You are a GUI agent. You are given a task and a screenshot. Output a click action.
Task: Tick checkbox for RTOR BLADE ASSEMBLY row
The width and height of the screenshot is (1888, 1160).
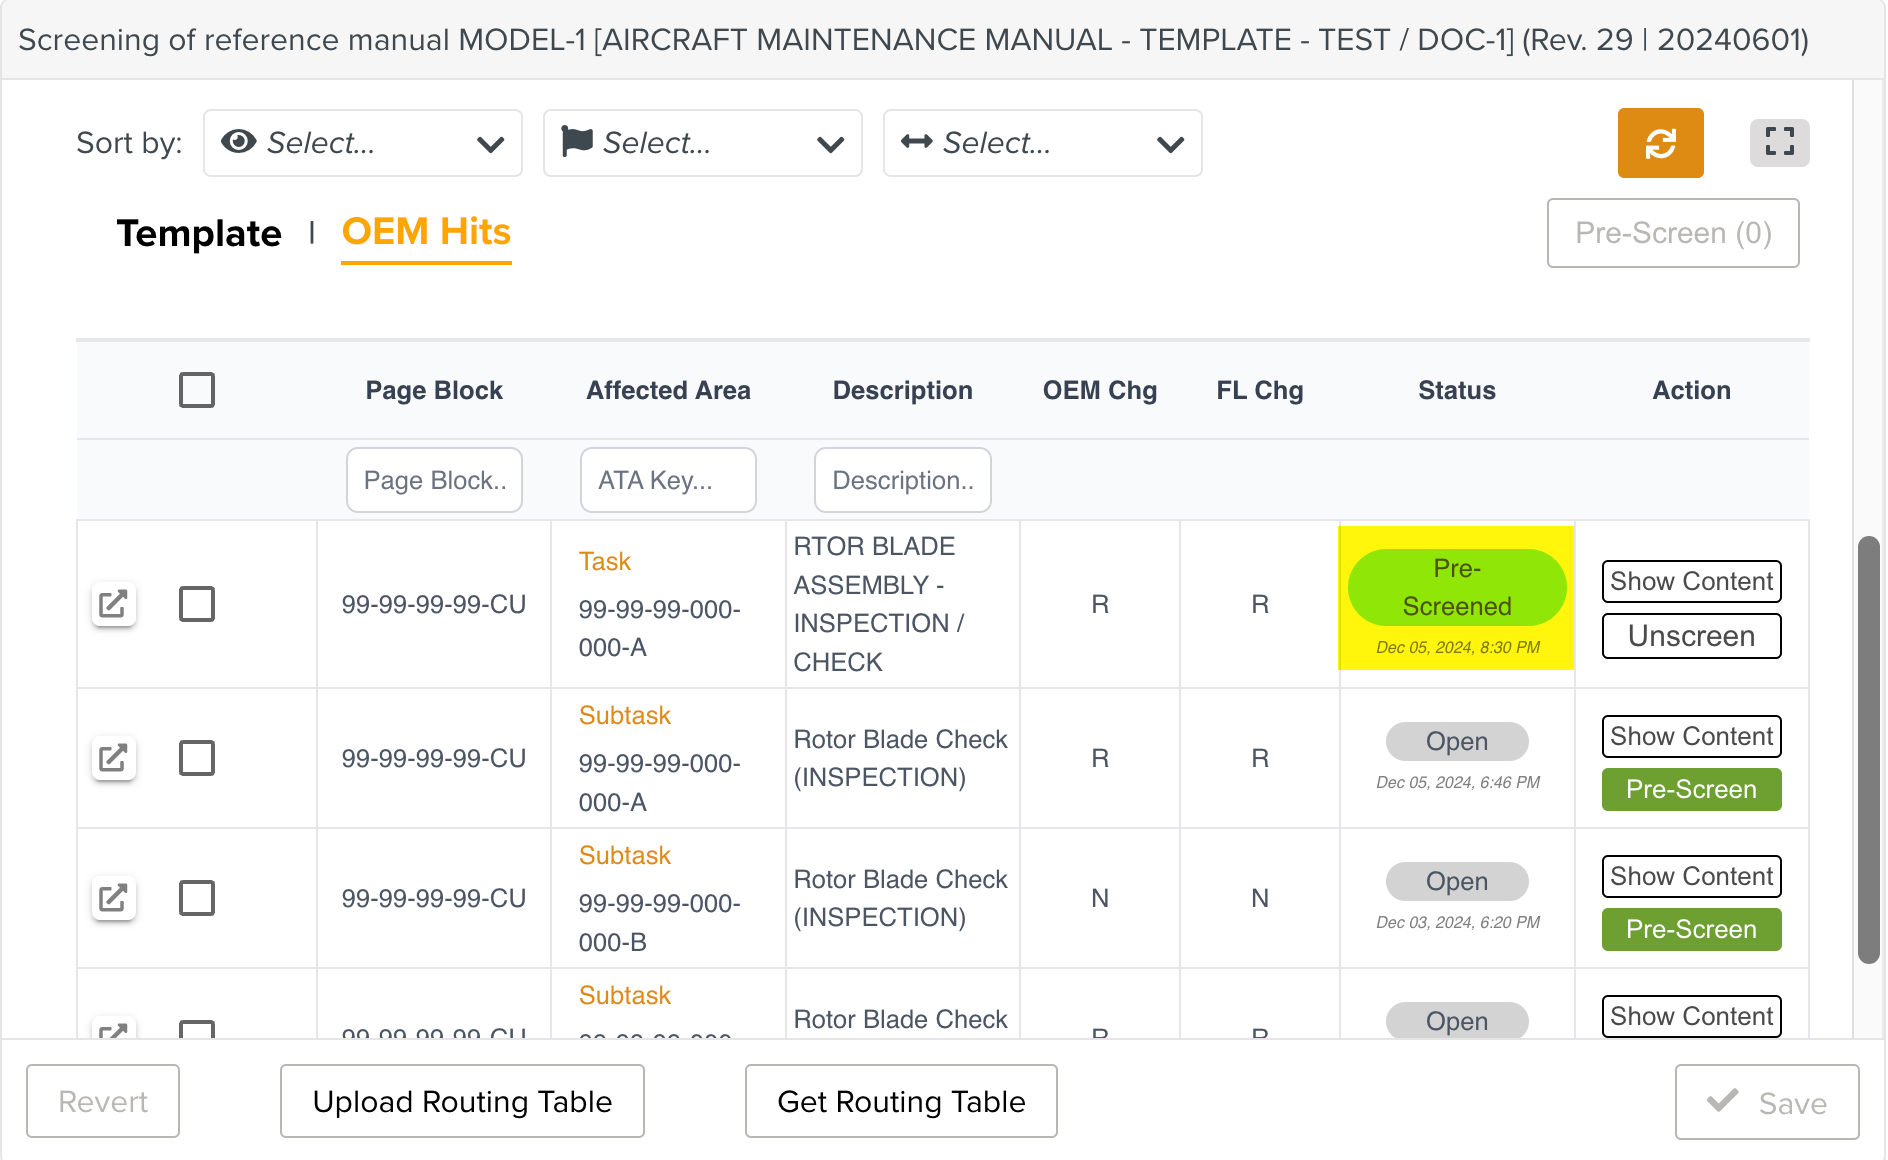197,604
